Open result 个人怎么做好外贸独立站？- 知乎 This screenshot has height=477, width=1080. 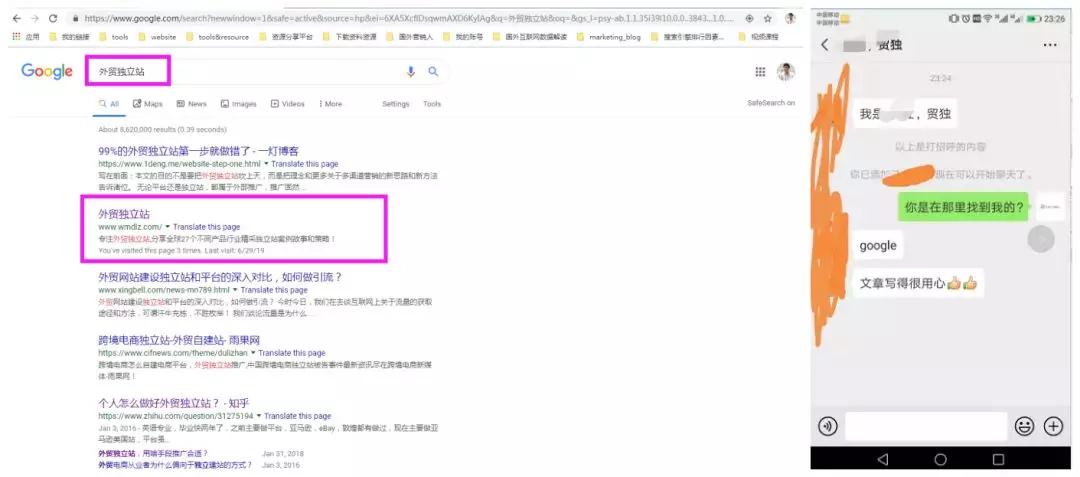pyautogui.click(x=174, y=403)
